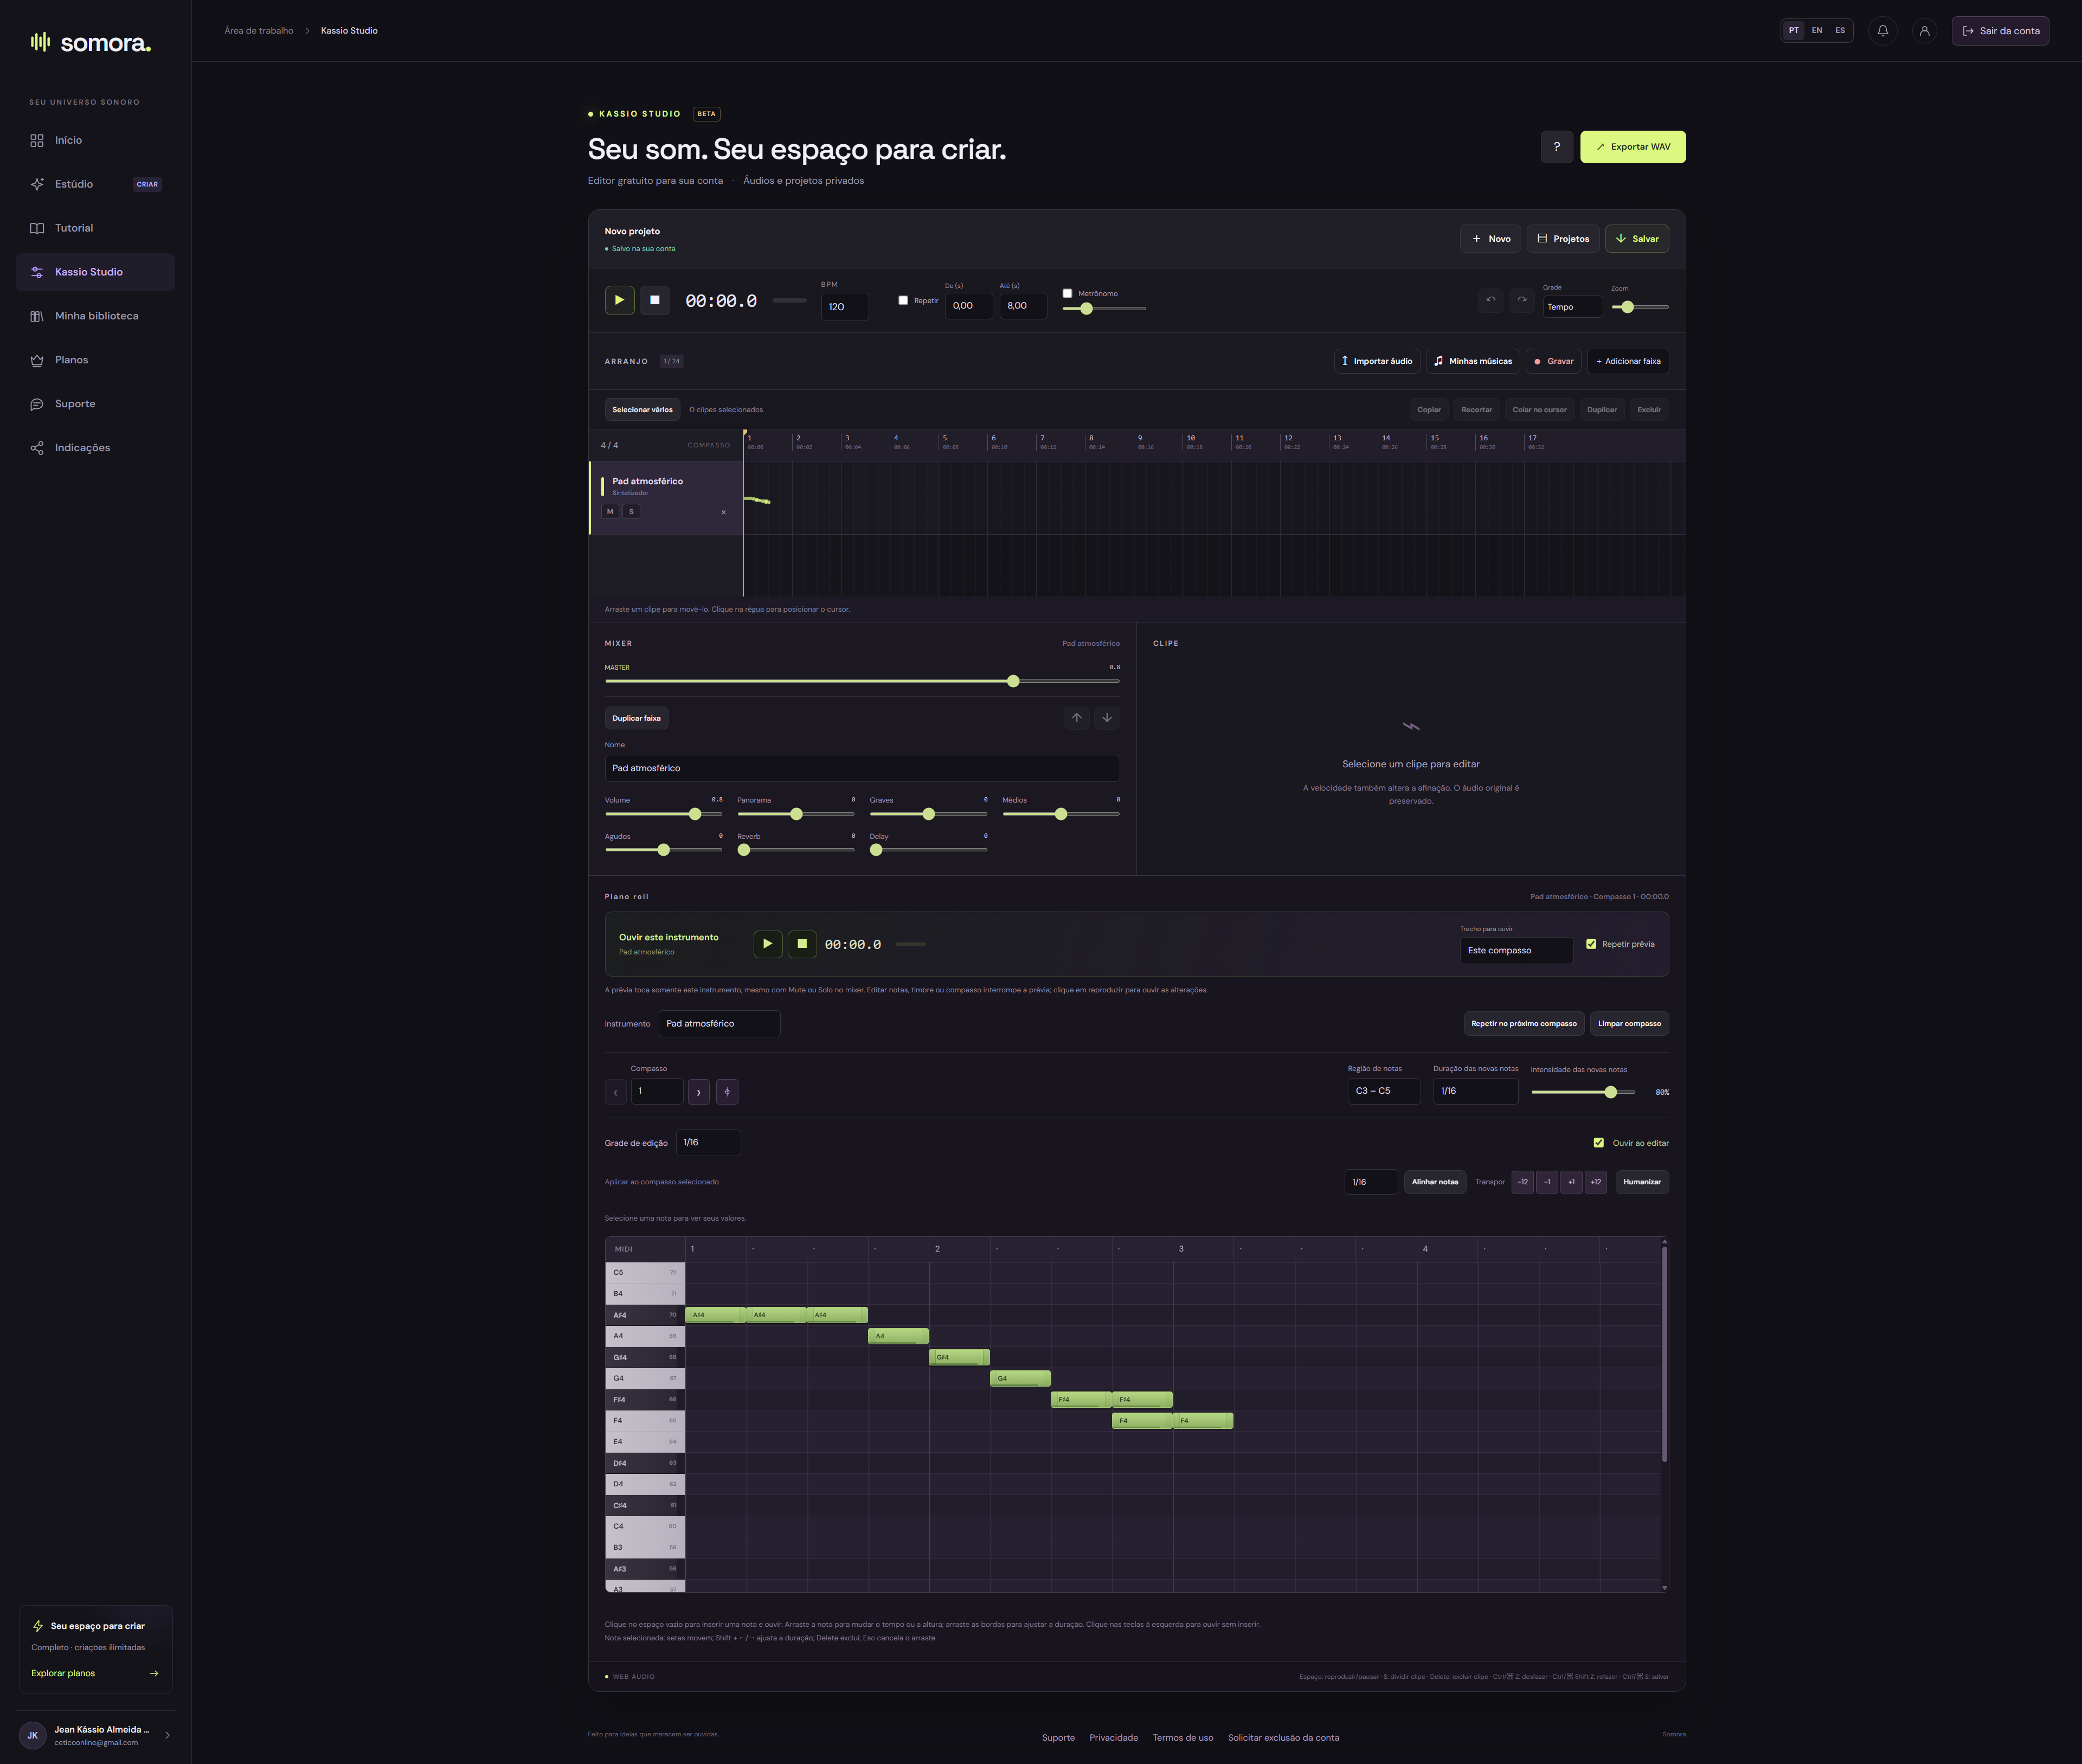This screenshot has width=2082, height=1764.
Task: Click the Reverb slider handle
Action: point(744,850)
